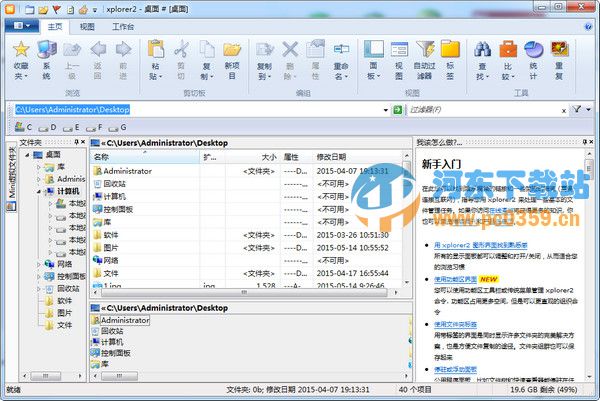This screenshot has height=401, width=600.
Task: Click the 重复 duplicates icon
Action: [559, 49]
